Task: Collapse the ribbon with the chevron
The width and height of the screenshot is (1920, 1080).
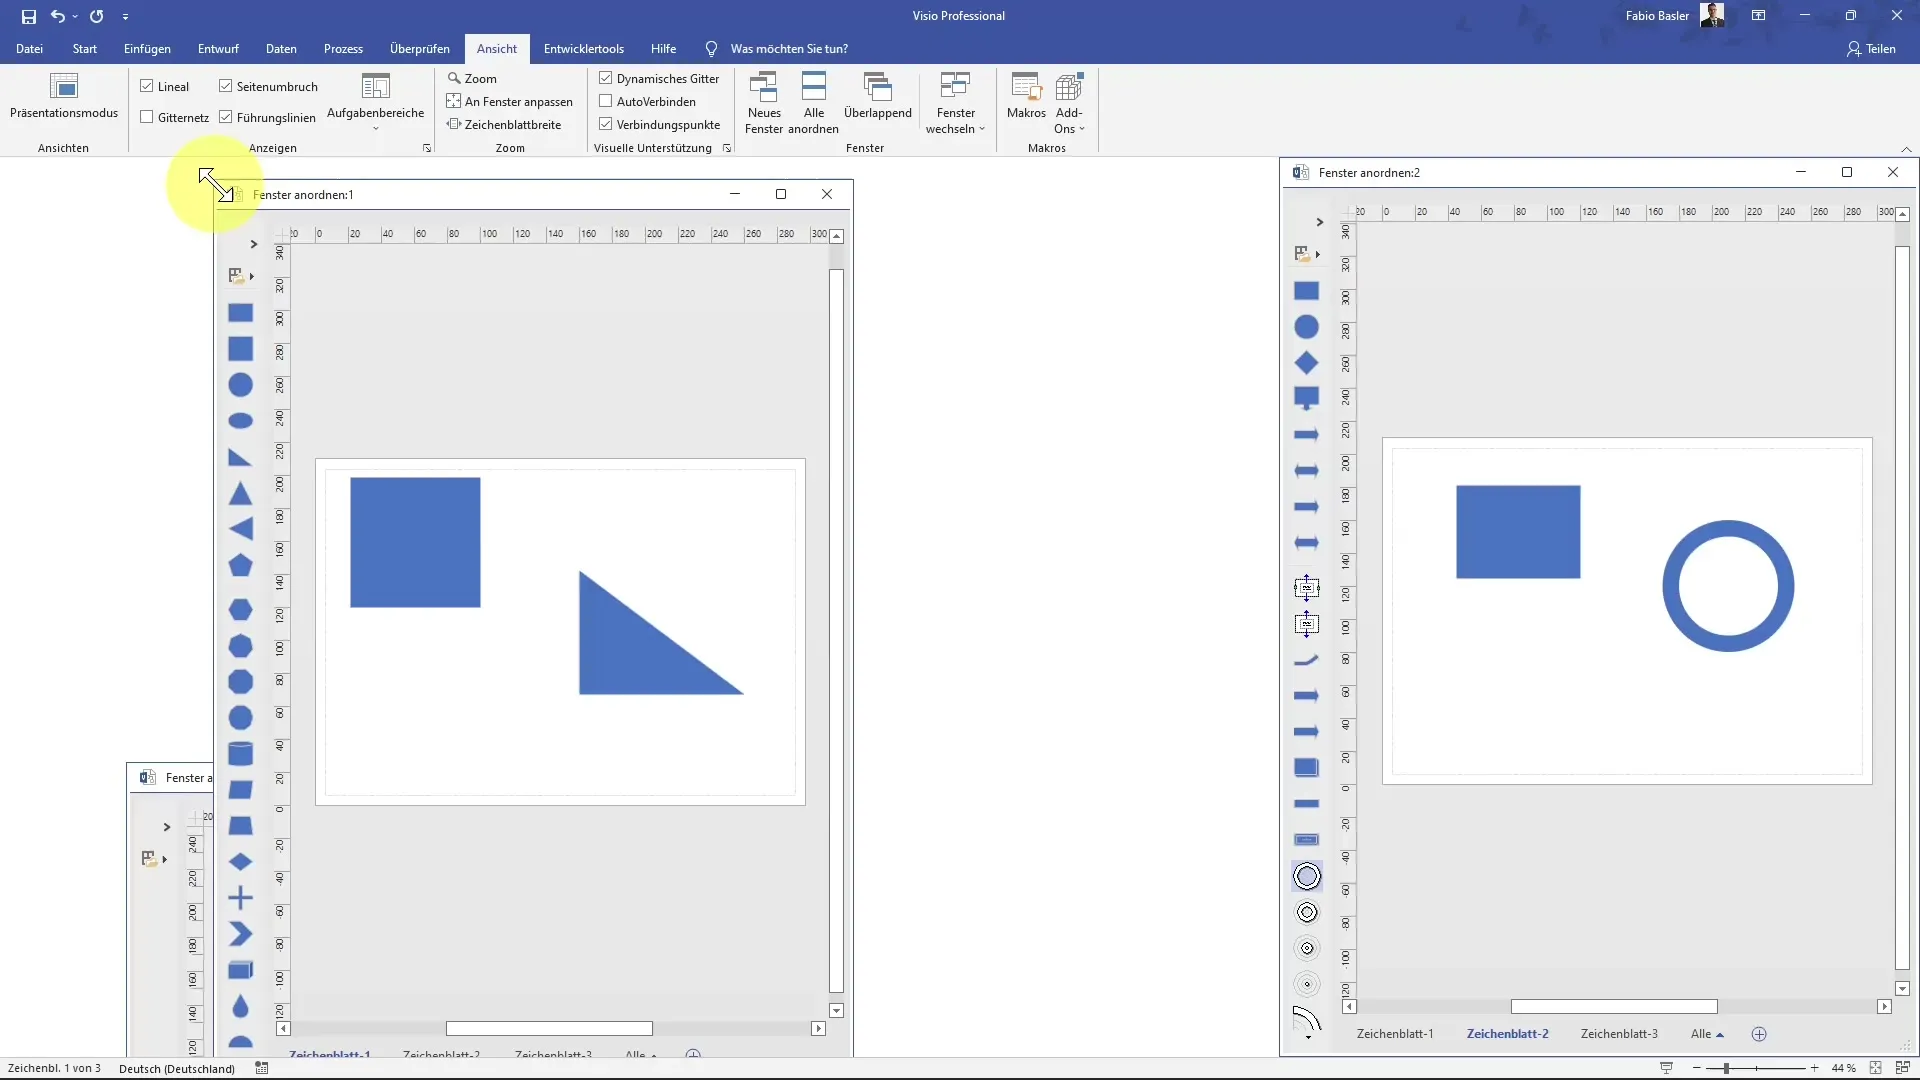Action: 1906,149
